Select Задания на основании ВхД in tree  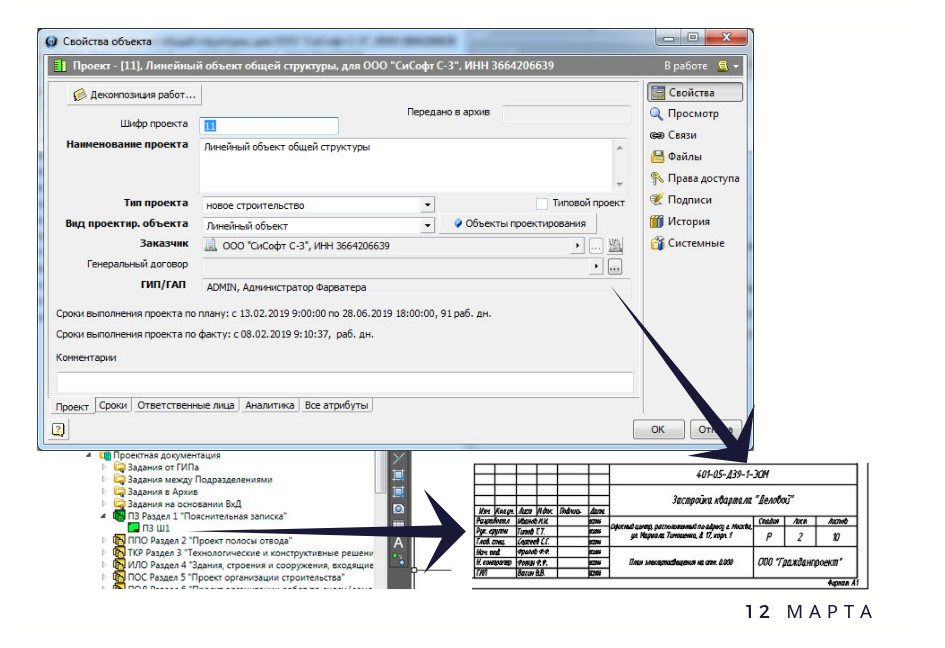point(184,504)
